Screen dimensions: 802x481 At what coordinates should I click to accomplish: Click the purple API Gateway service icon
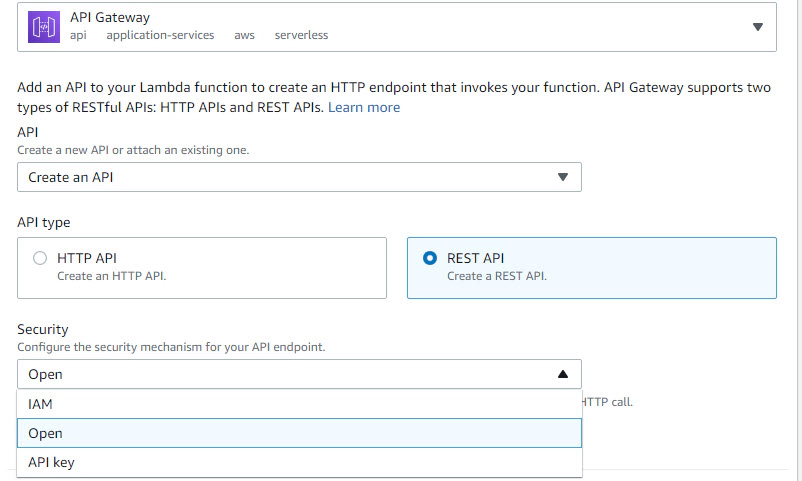43,27
